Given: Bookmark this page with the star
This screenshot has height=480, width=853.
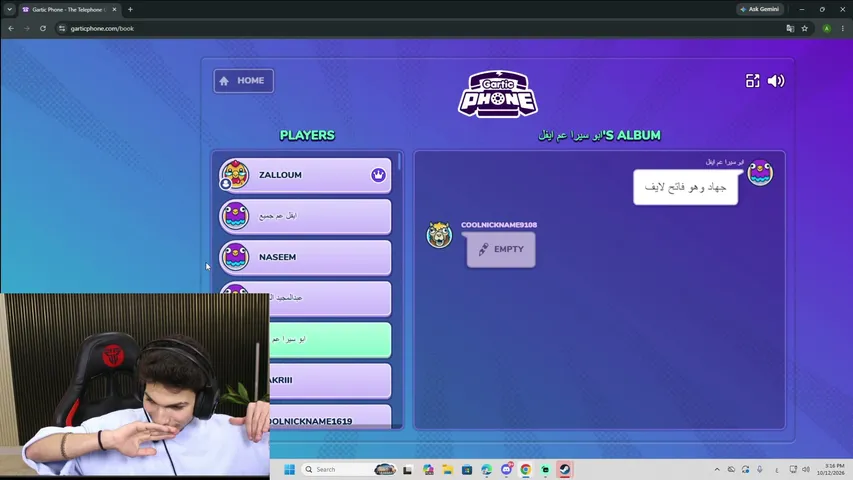Looking at the screenshot, I should click(805, 28).
